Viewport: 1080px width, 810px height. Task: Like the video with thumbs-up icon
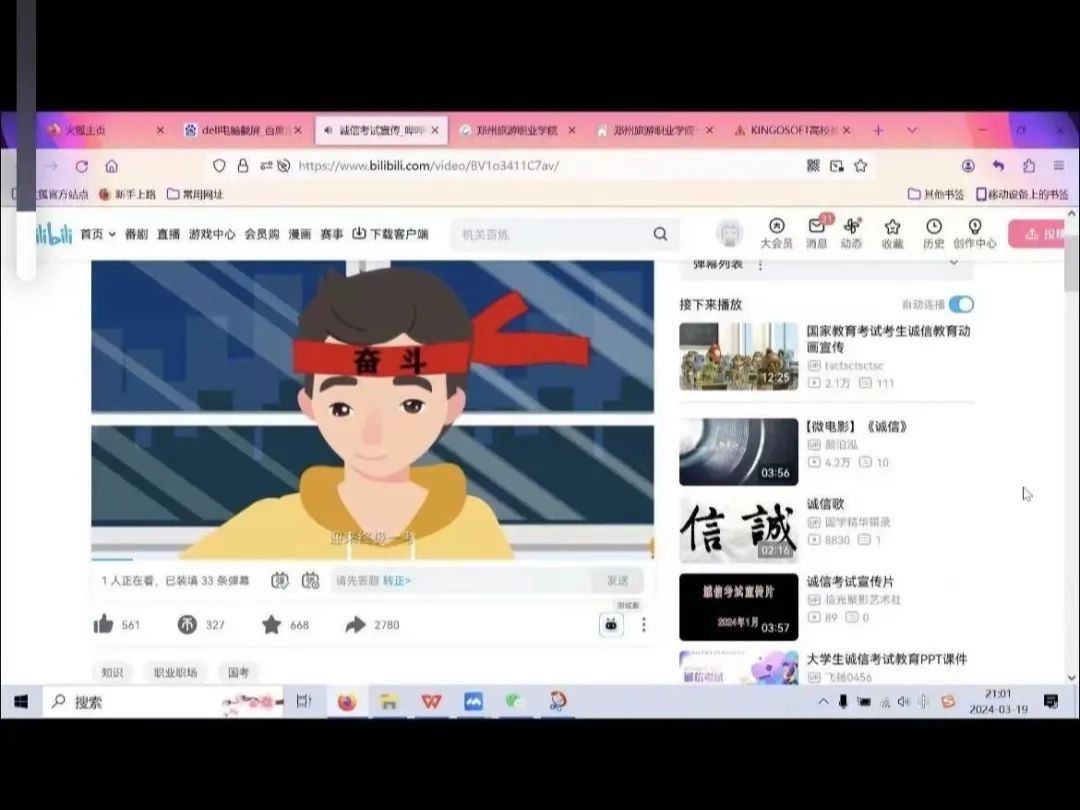pyautogui.click(x=104, y=625)
